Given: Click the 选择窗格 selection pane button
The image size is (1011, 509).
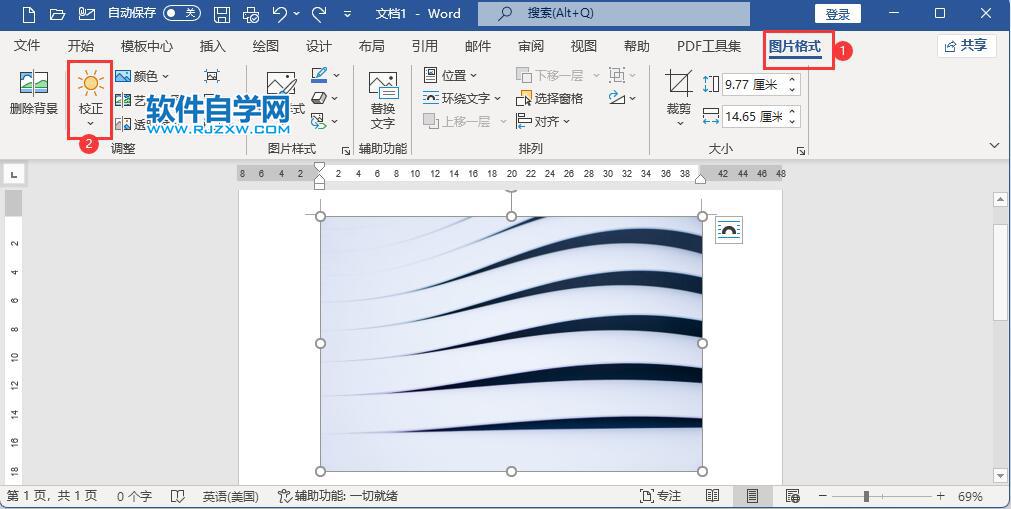Looking at the screenshot, I should click(549, 98).
